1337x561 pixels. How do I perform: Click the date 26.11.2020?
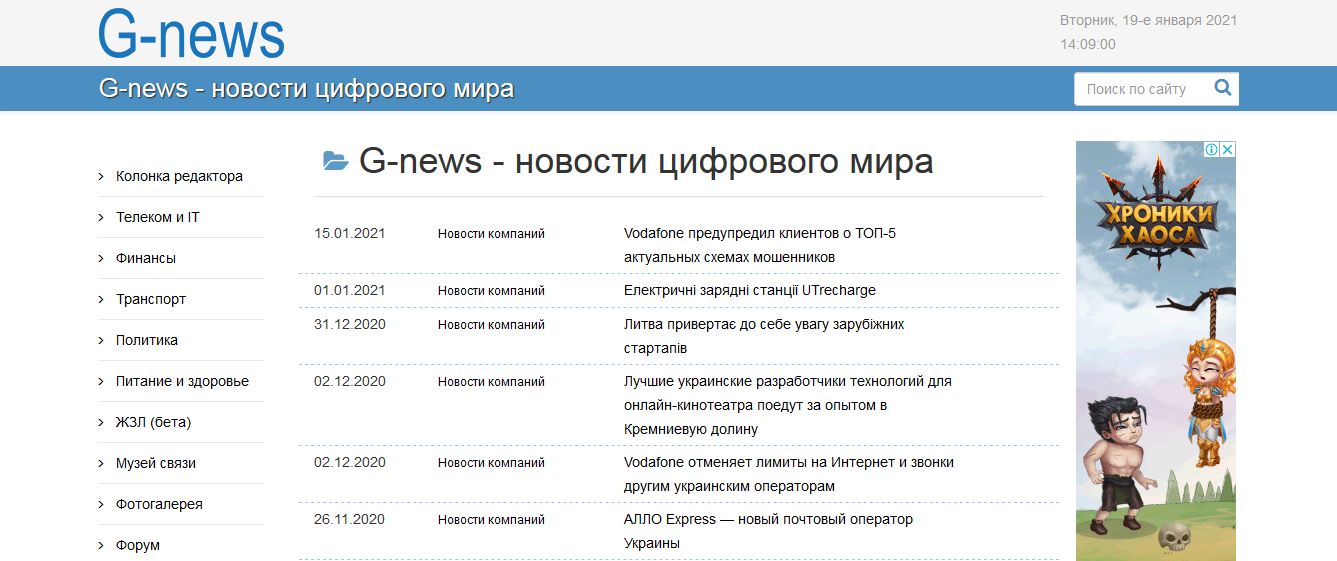point(350,519)
